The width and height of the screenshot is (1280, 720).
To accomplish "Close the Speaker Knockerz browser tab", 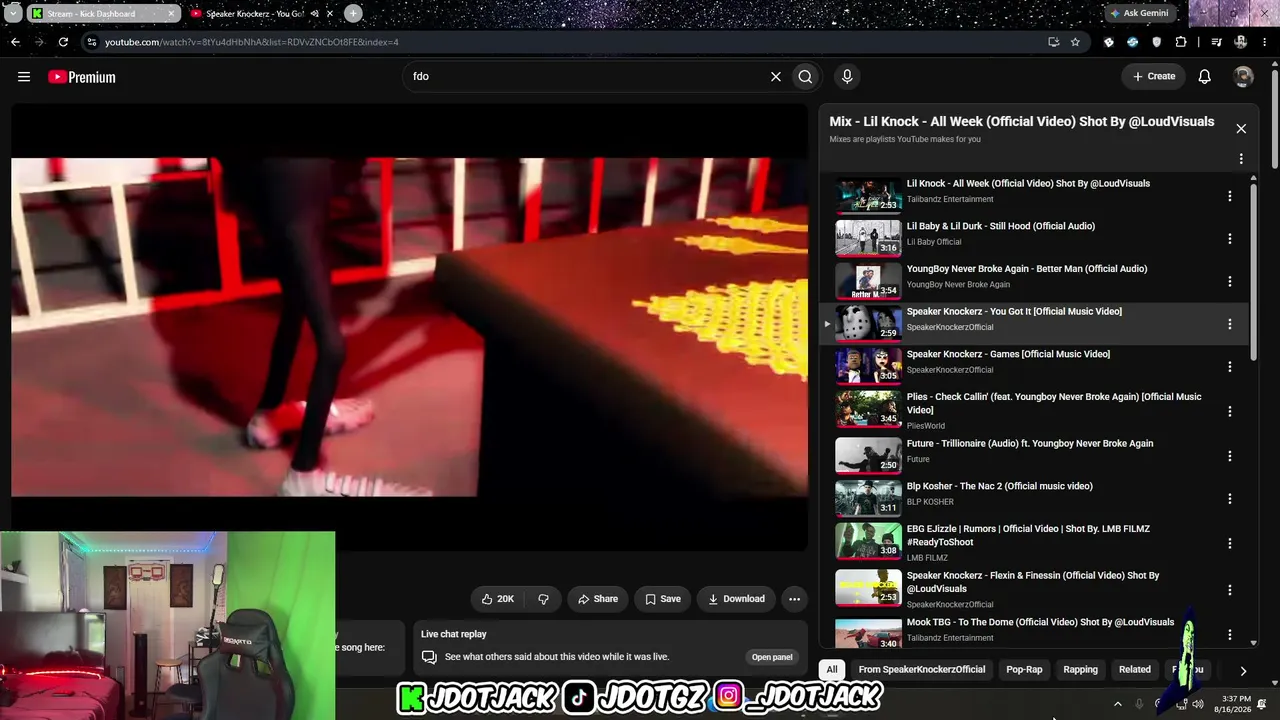I will 329,13.
